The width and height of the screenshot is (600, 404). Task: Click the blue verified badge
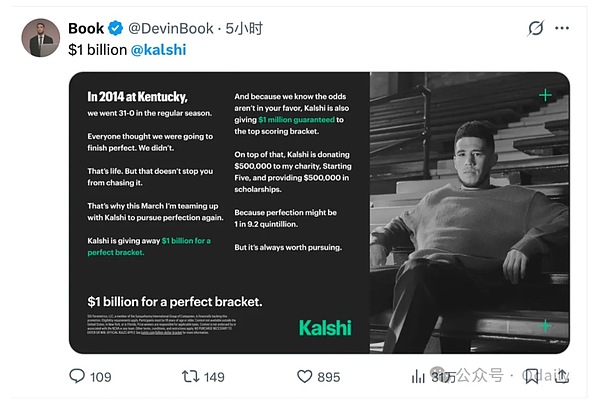coord(115,28)
